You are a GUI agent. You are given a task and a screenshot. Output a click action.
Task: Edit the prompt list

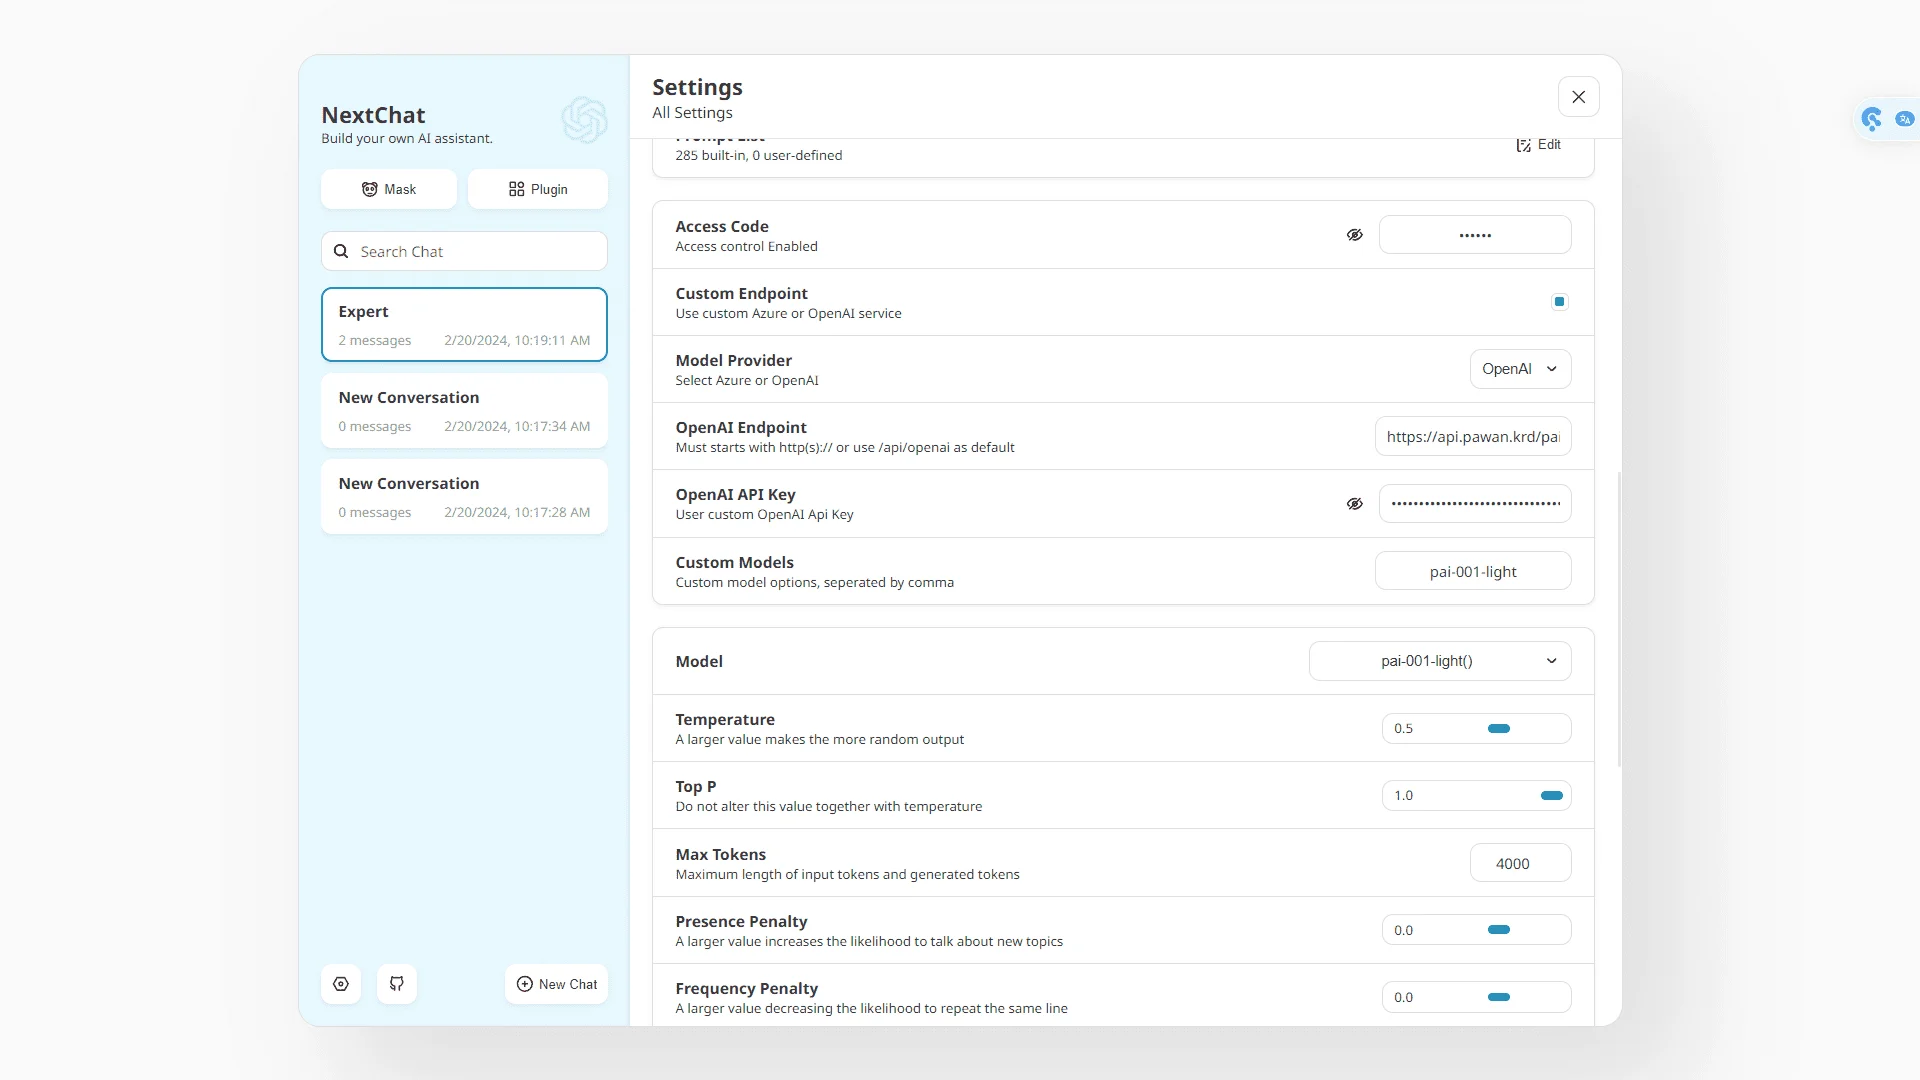(x=1538, y=145)
